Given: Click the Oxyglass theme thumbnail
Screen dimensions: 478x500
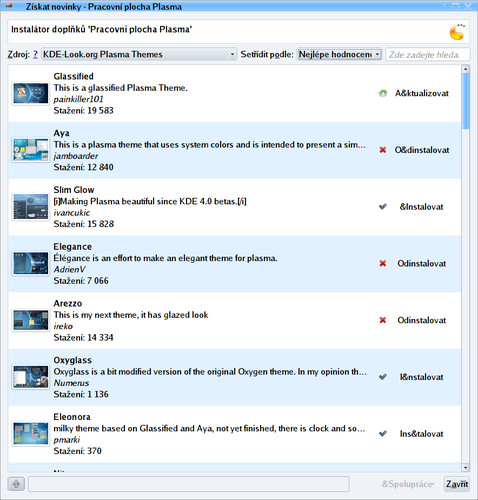Looking at the screenshot, I should 30,377.
